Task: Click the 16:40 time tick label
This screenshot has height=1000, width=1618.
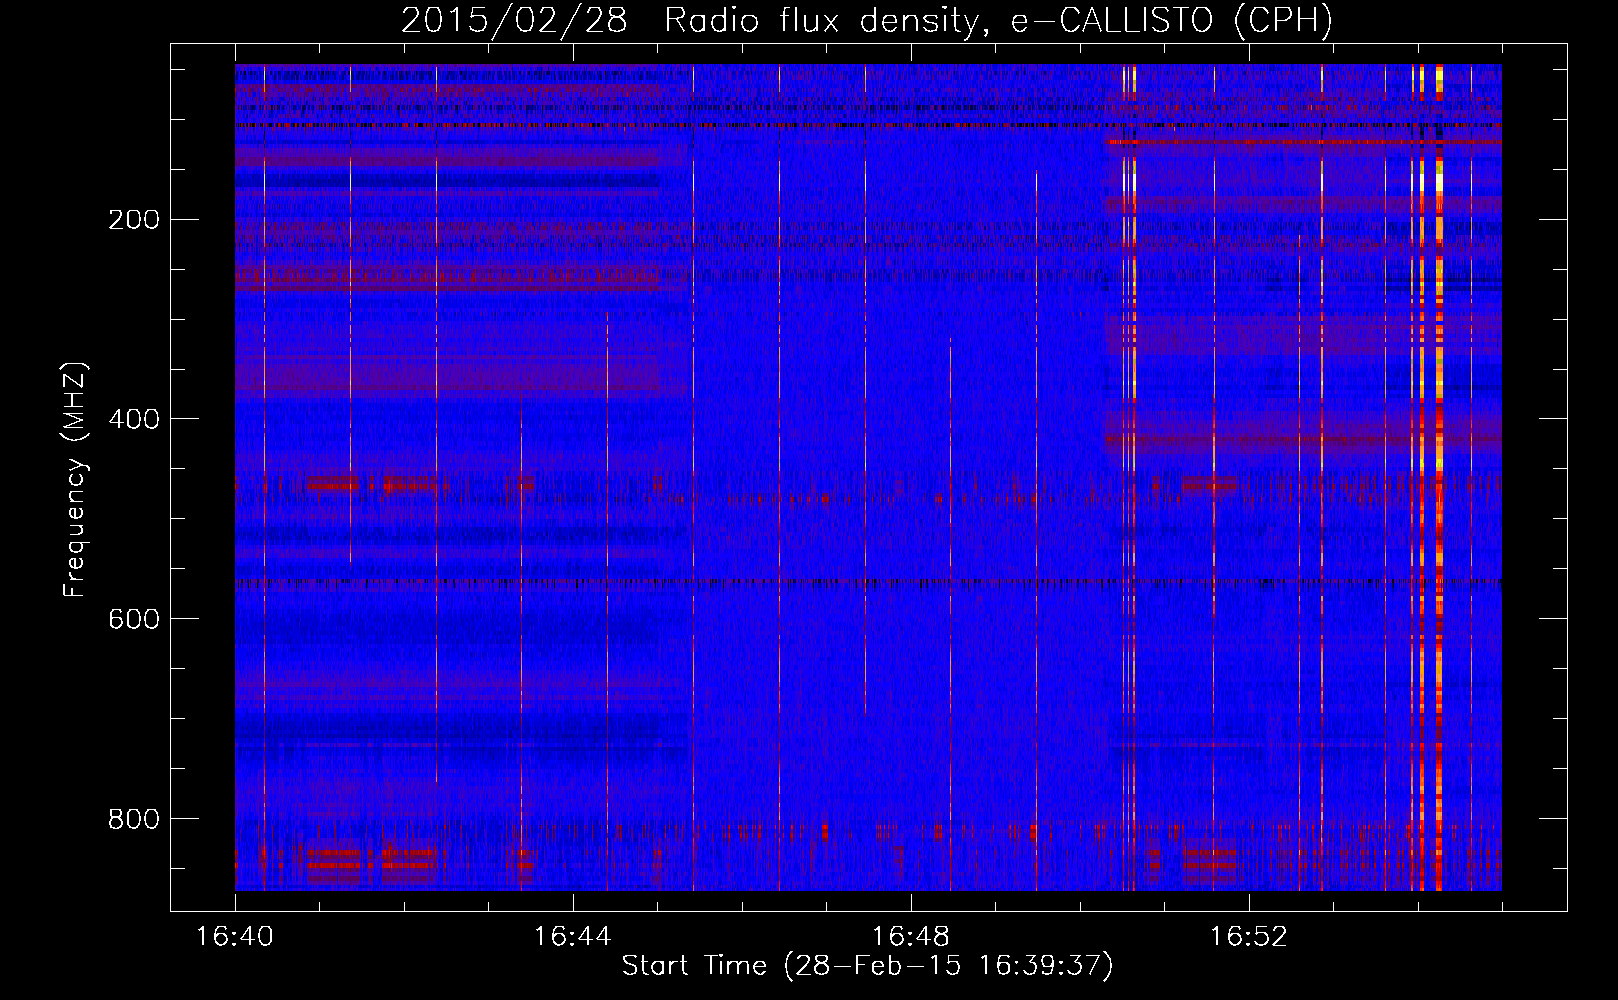Action: pos(235,937)
